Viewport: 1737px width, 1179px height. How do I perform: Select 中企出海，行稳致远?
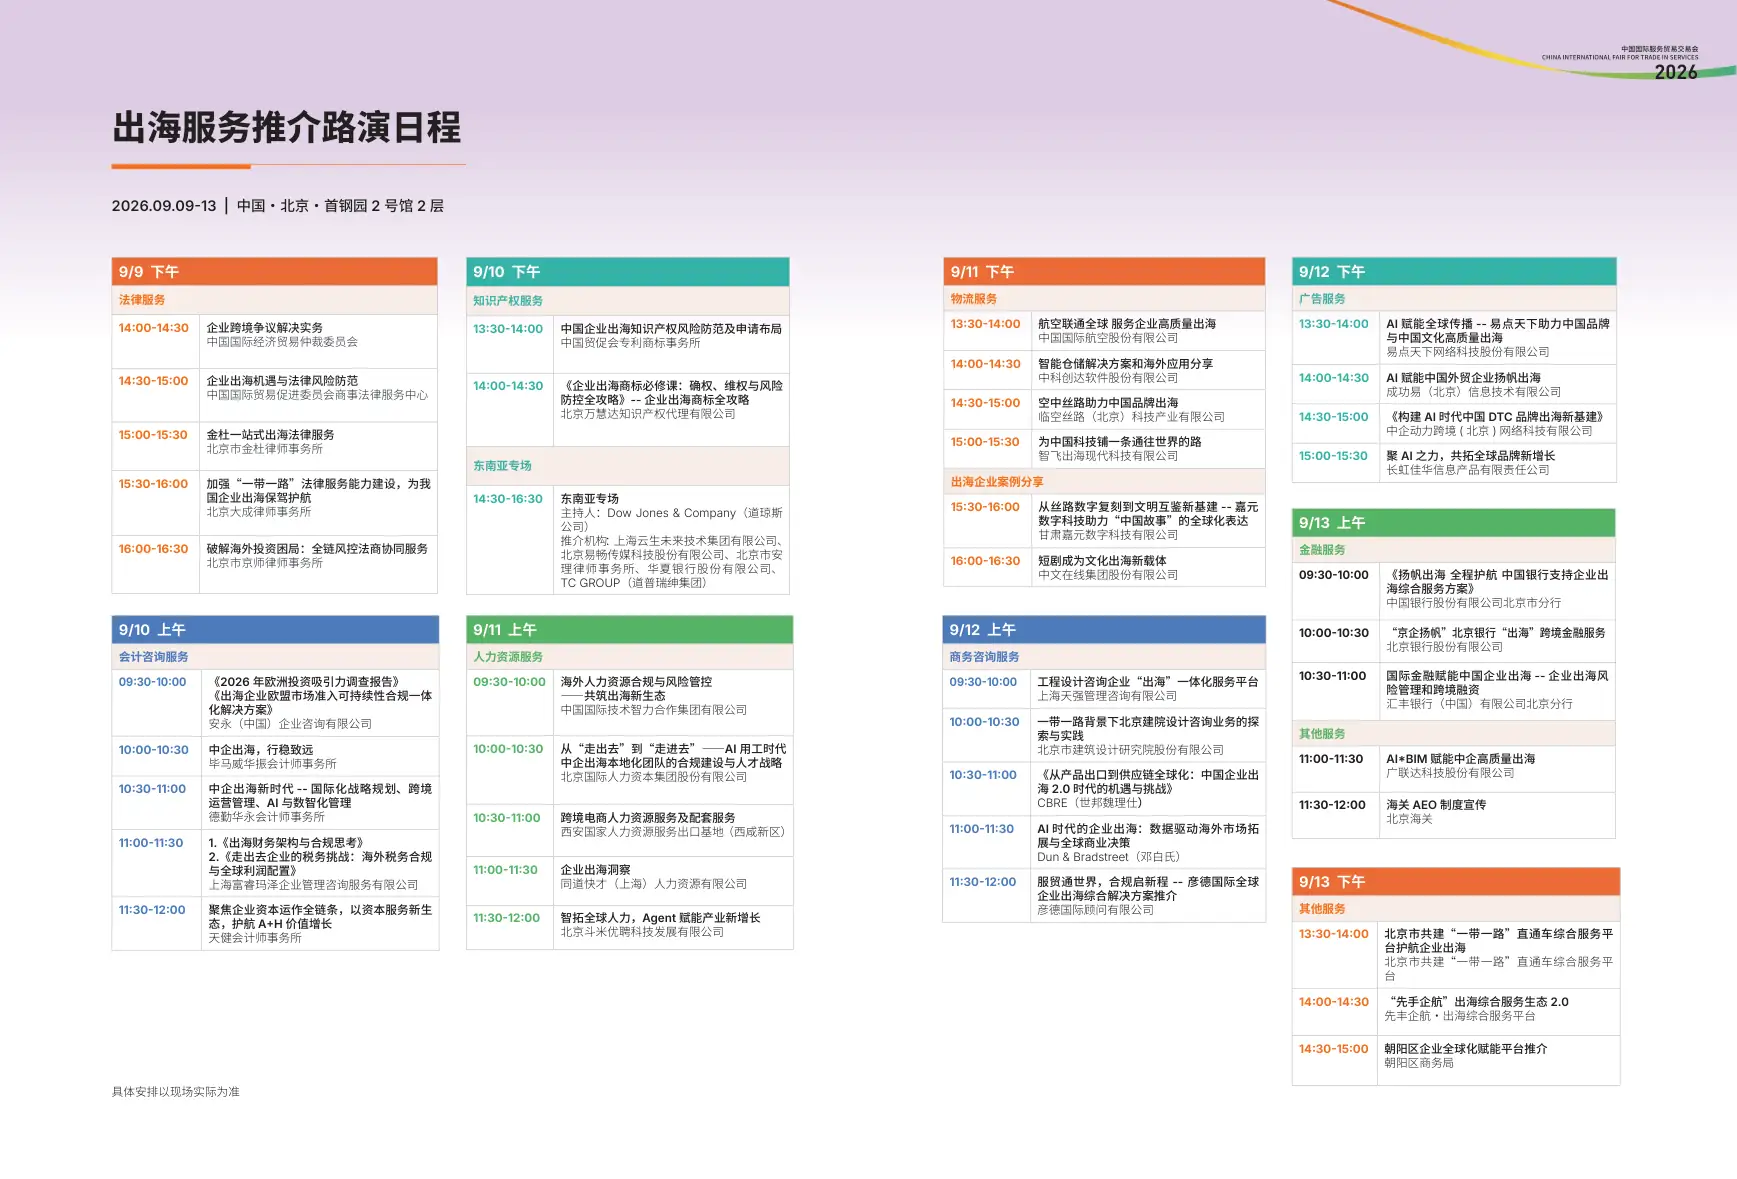[x=260, y=750]
